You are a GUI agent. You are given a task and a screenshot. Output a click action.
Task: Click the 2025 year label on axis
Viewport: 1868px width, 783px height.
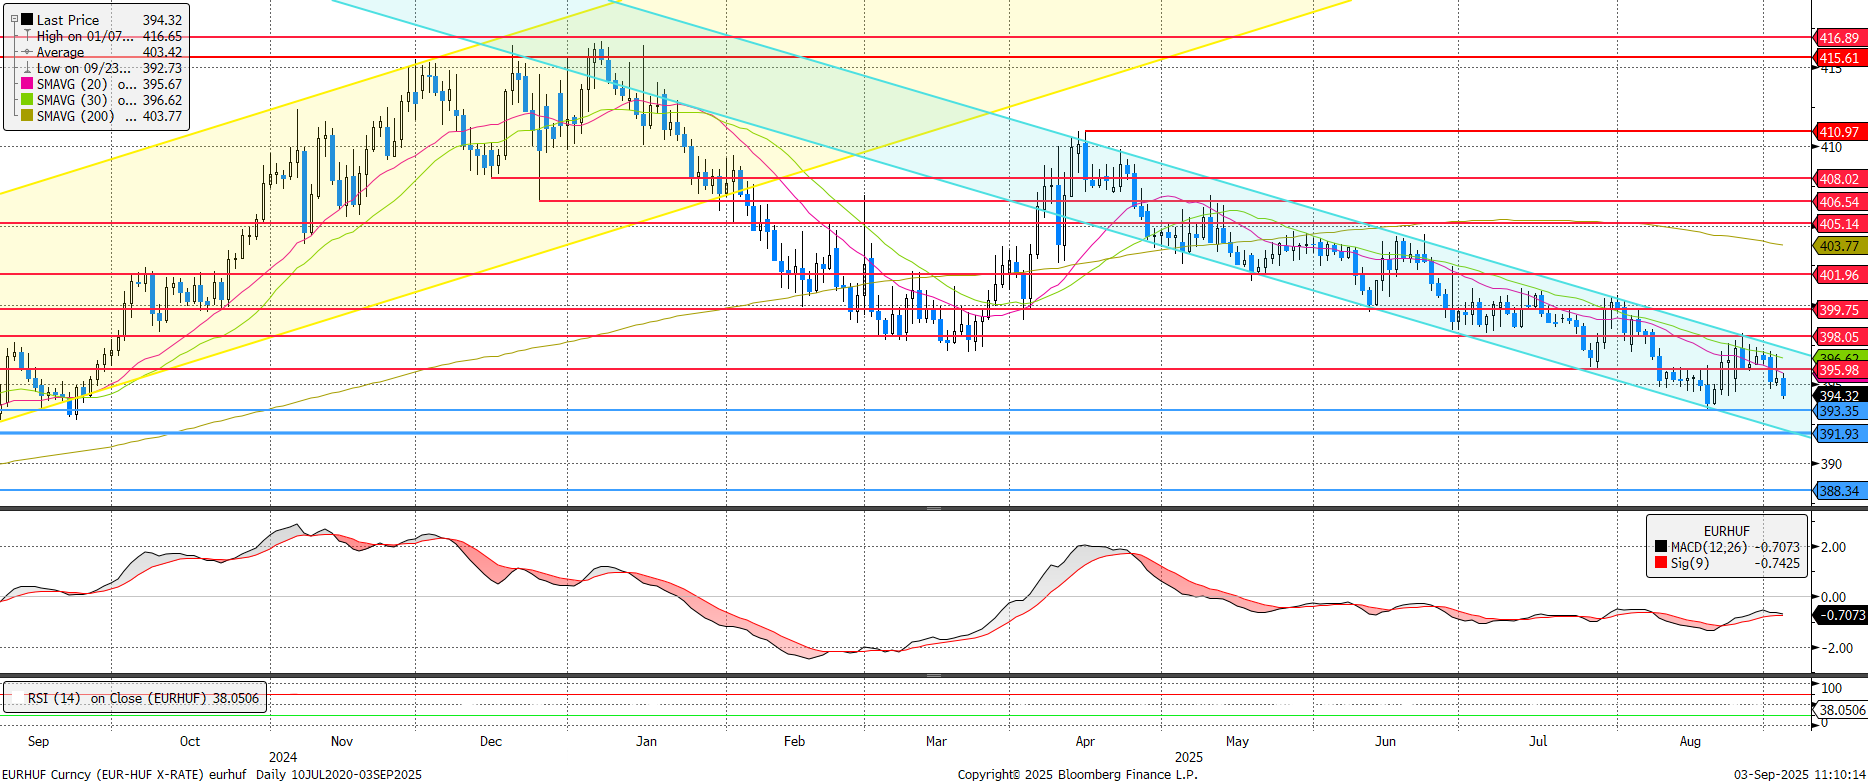point(1189,757)
